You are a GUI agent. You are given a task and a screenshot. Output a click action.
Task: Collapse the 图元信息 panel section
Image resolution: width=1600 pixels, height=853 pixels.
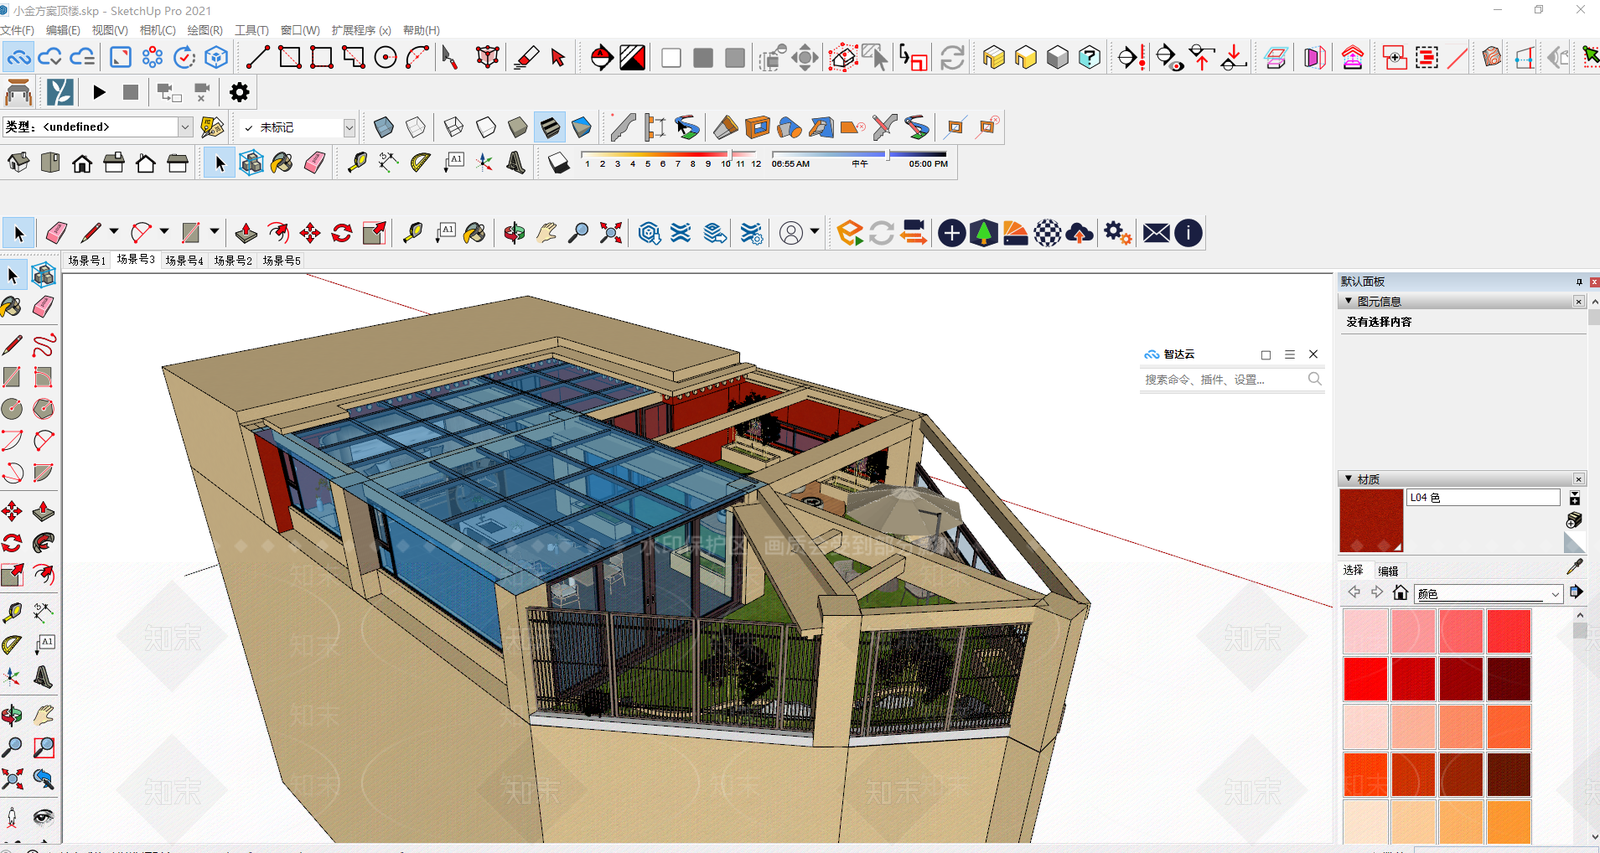(1348, 301)
